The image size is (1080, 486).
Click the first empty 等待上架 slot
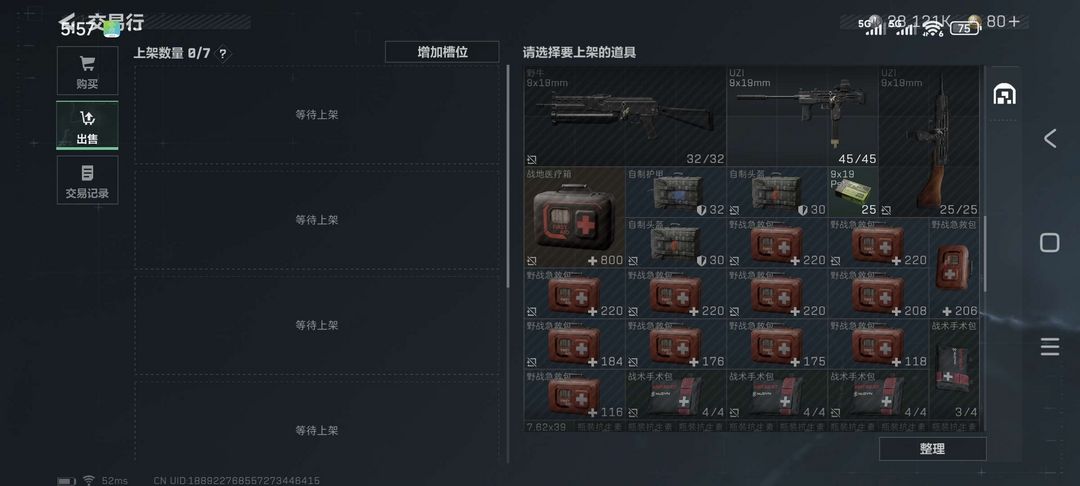click(x=317, y=115)
